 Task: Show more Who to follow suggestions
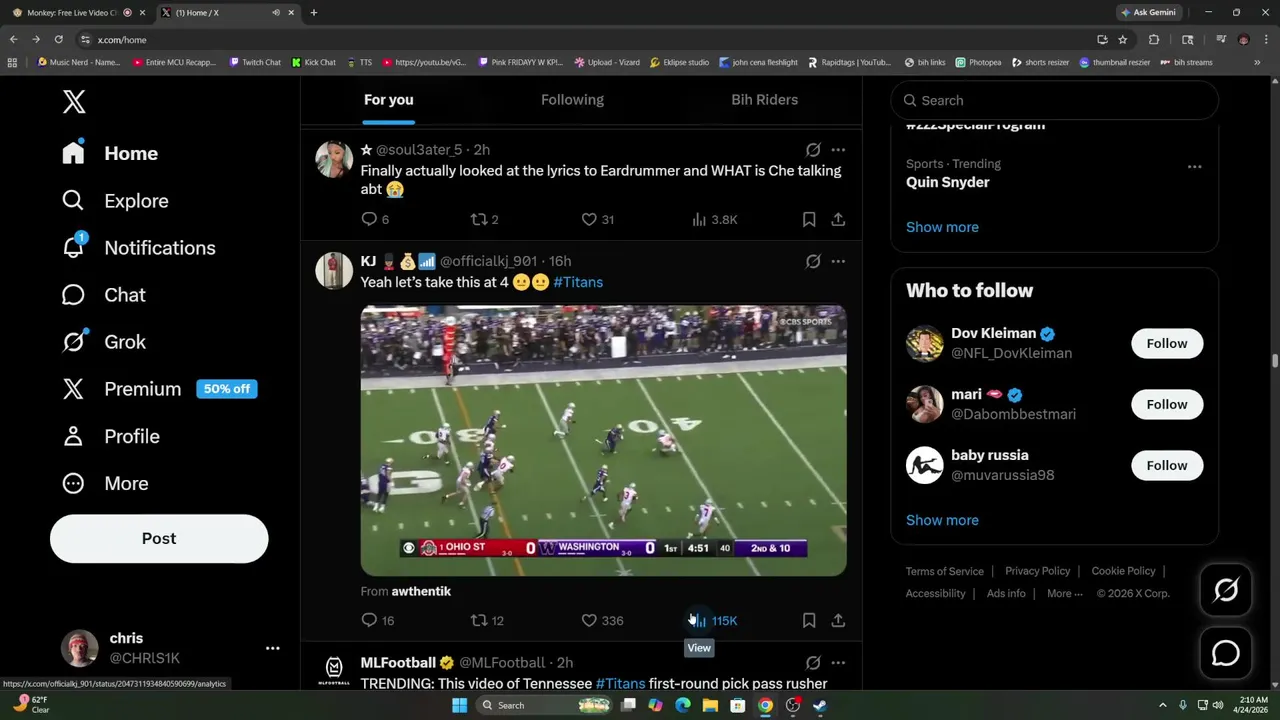tap(942, 520)
